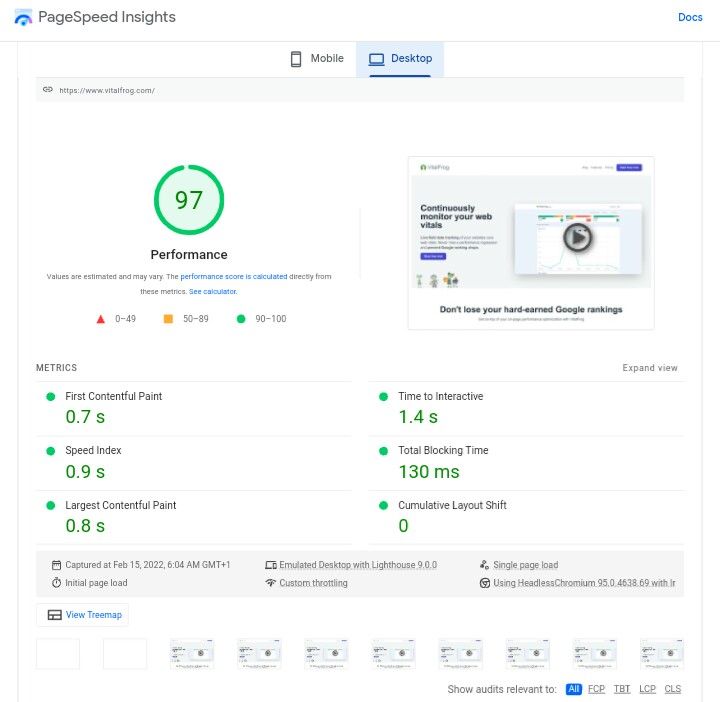Click the mobile phone icon

click(x=296, y=59)
